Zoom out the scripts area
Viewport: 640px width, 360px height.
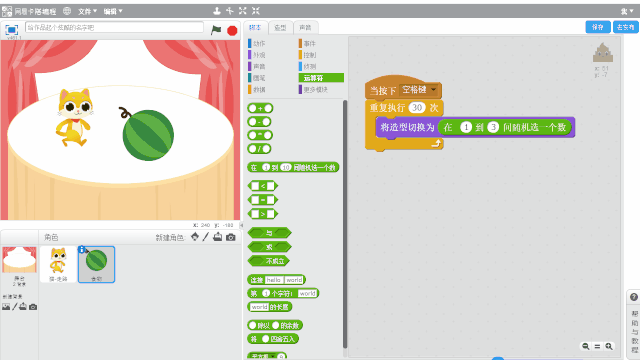coord(586,346)
